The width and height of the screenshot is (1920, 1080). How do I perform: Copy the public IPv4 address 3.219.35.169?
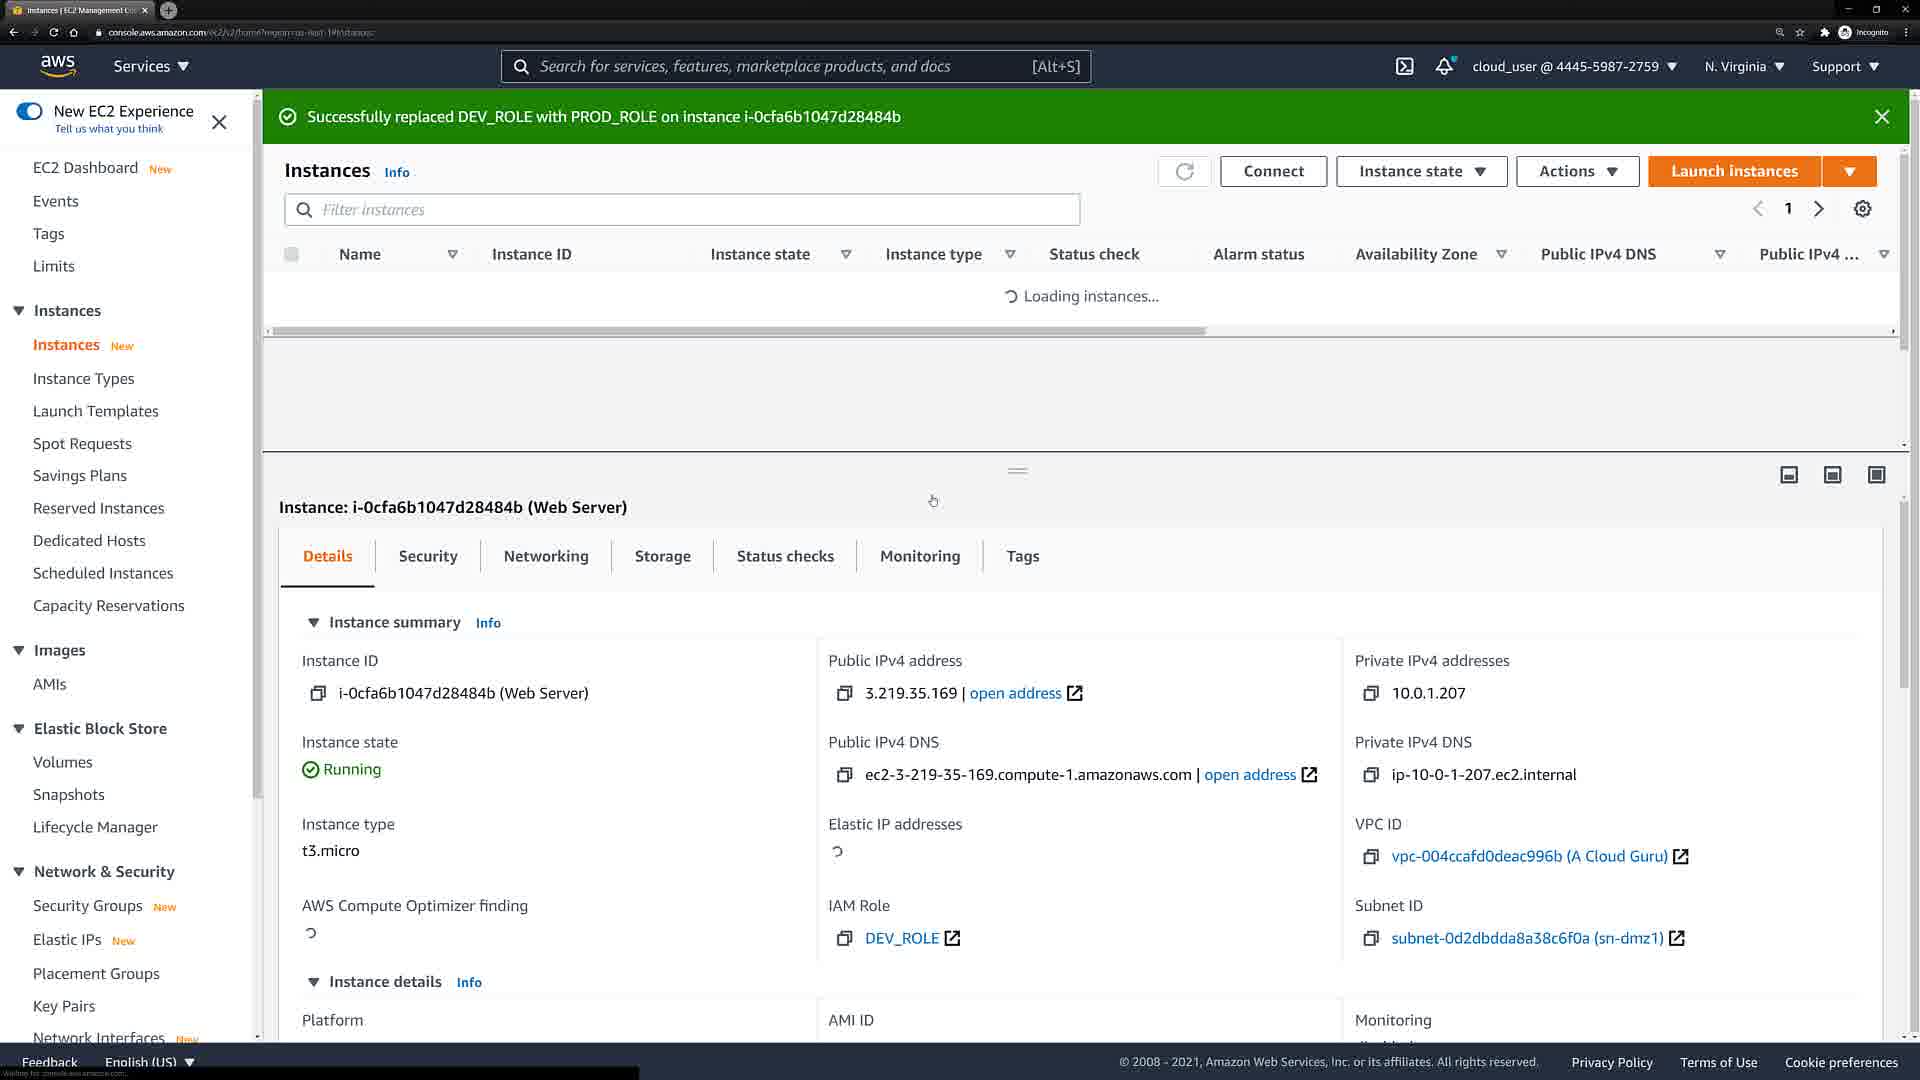[x=844, y=693]
